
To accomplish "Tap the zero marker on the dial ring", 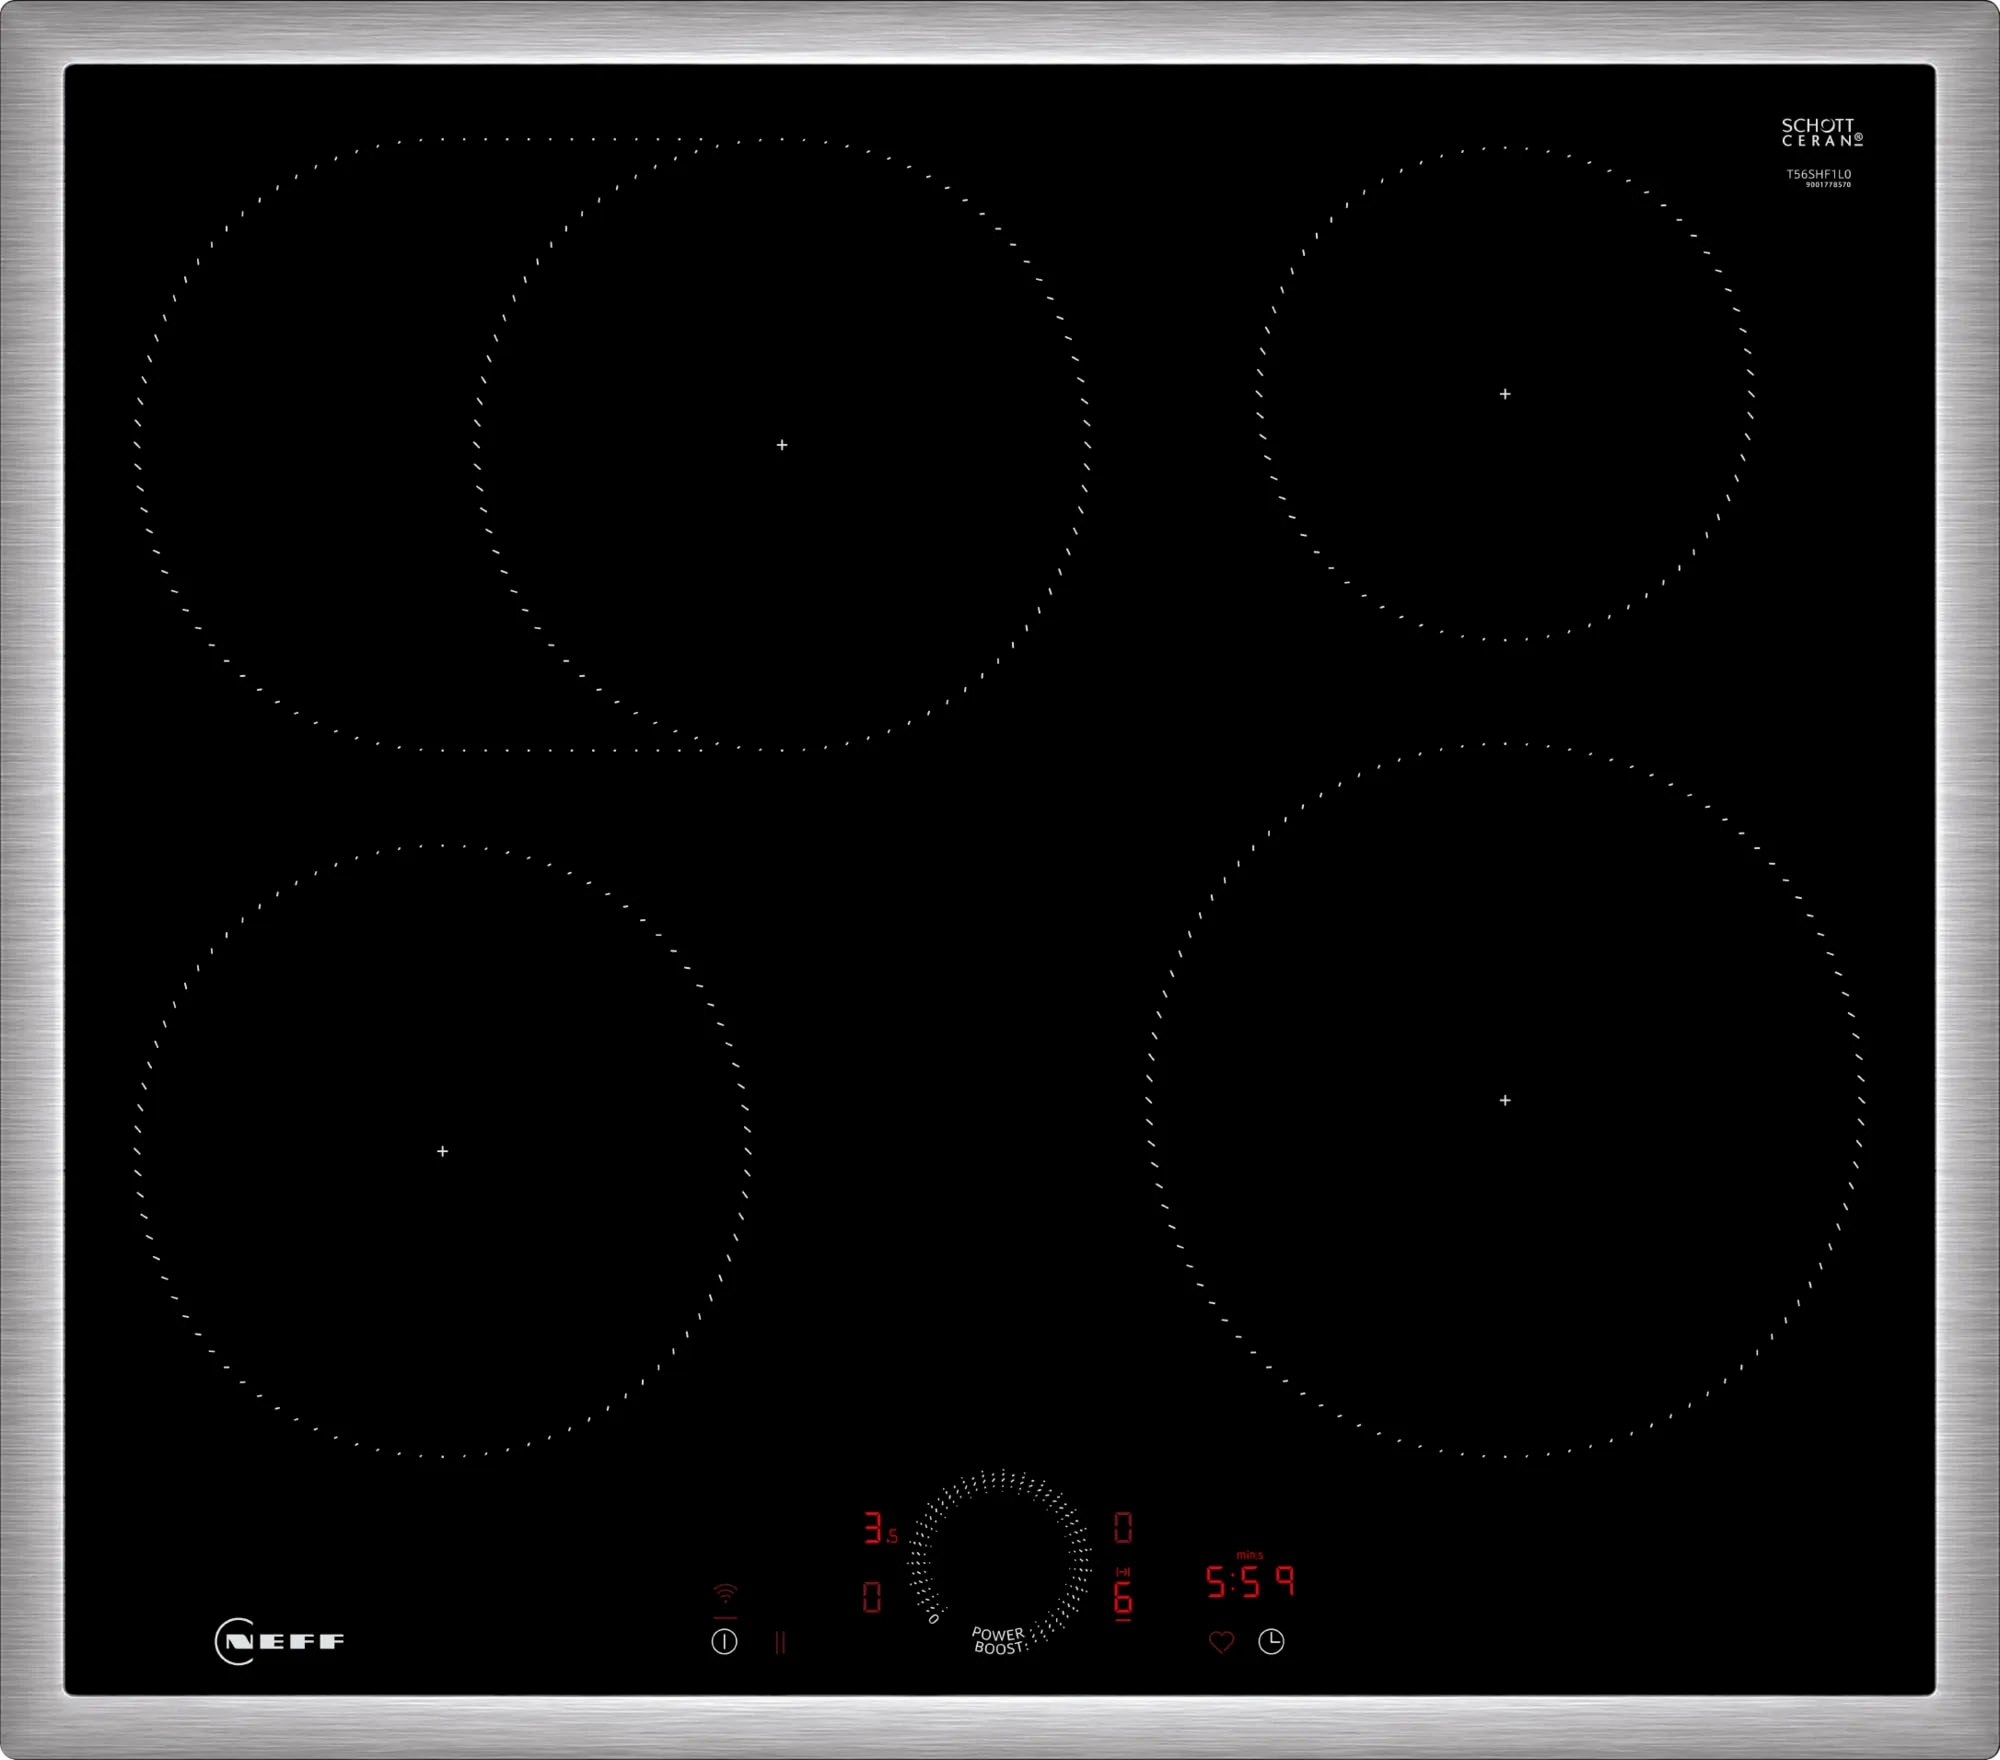I will 934,1618.
